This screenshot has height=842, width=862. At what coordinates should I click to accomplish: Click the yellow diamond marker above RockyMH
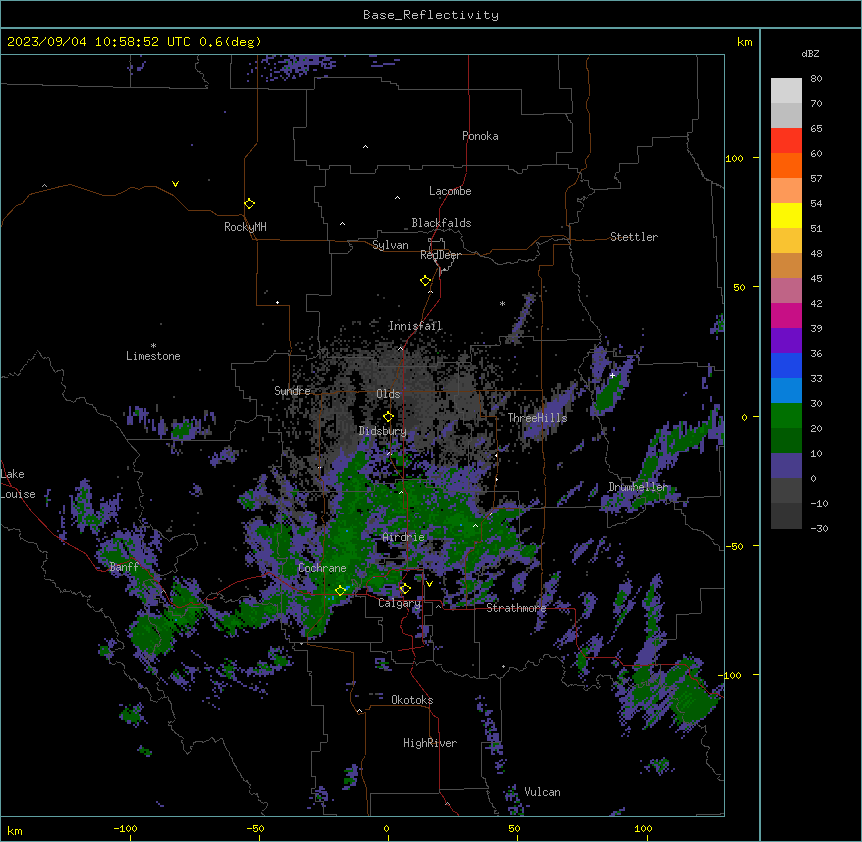click(x=249, y=204)
